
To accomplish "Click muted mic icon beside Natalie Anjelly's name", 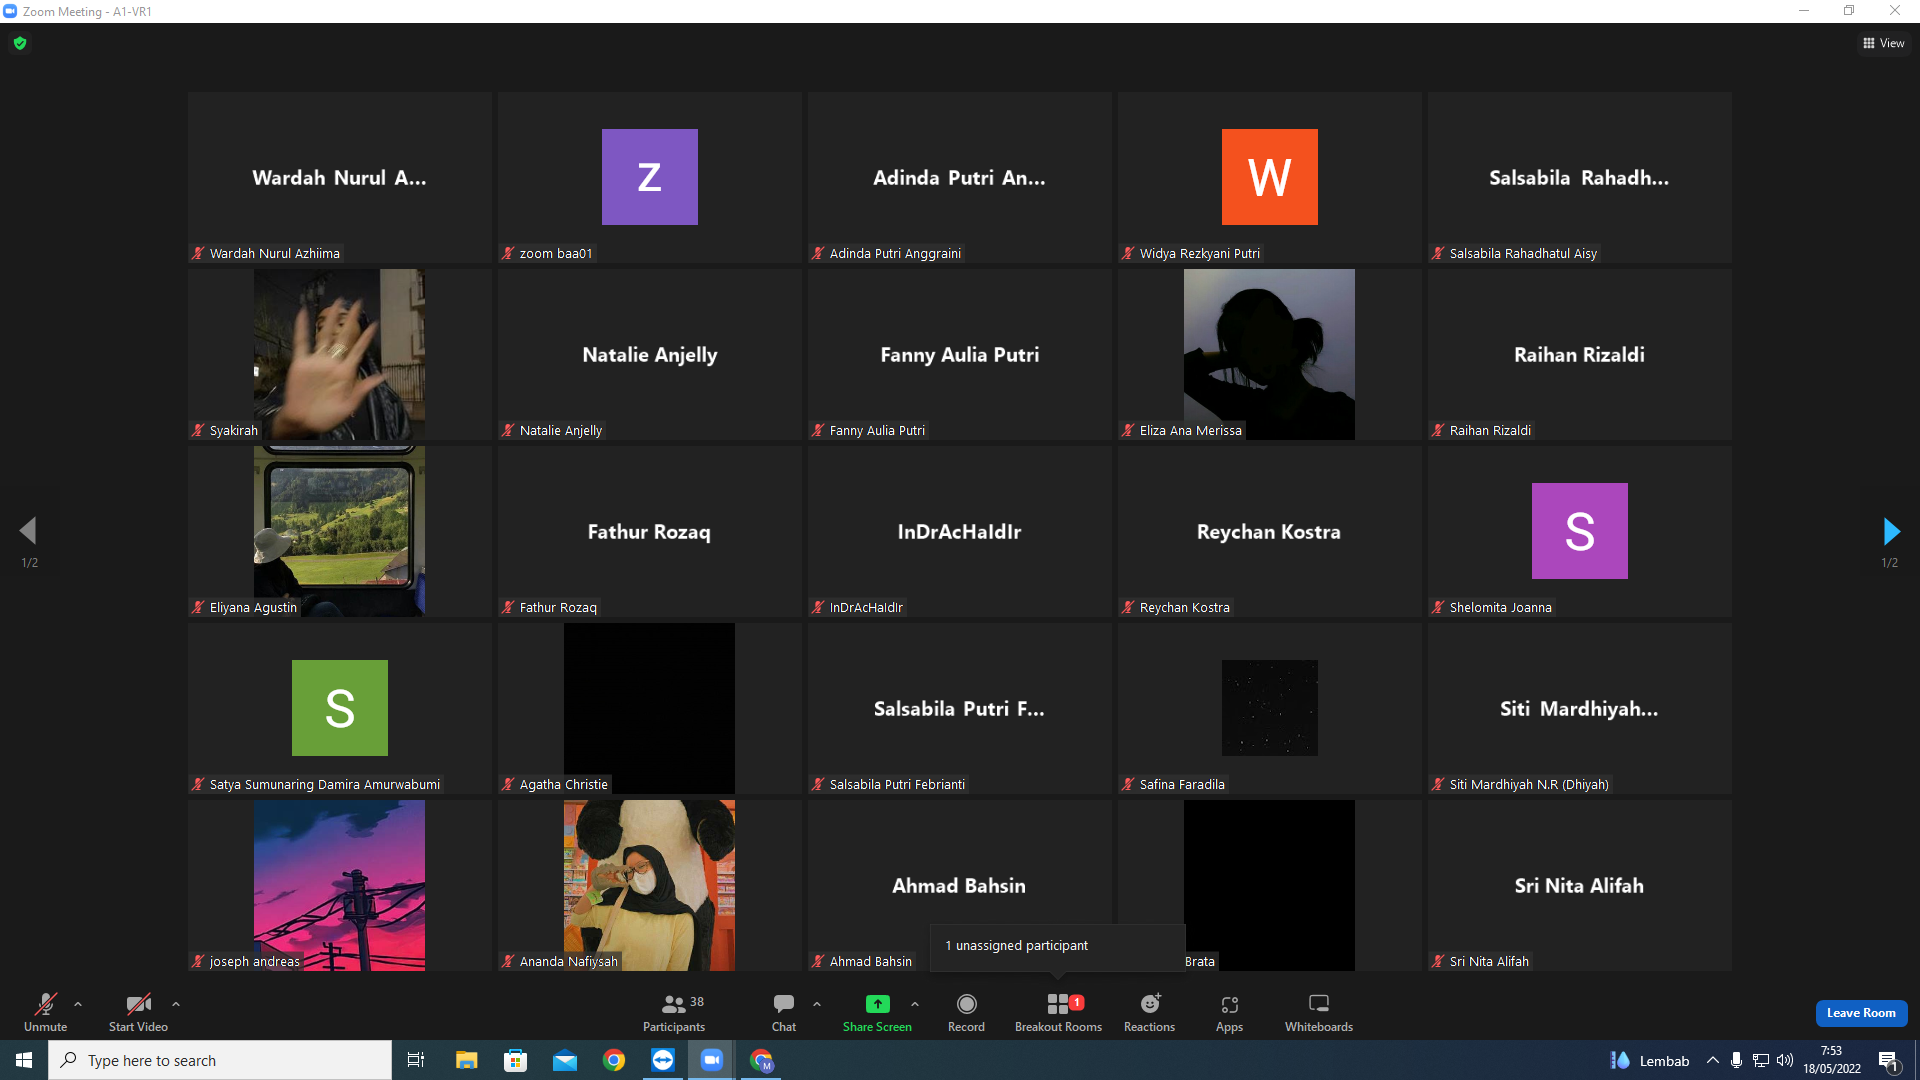I will [x=508, y=430].
